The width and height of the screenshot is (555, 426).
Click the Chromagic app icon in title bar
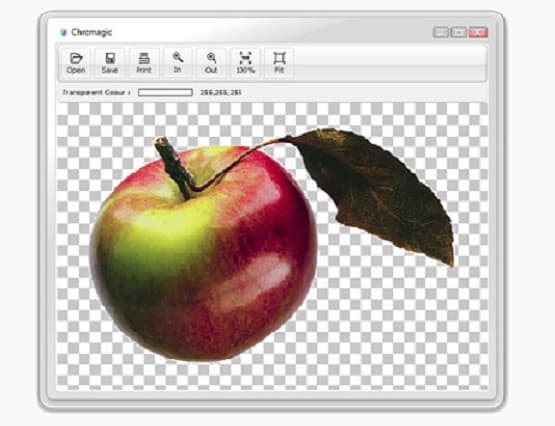pyautogui.click(x=63, y=33)
